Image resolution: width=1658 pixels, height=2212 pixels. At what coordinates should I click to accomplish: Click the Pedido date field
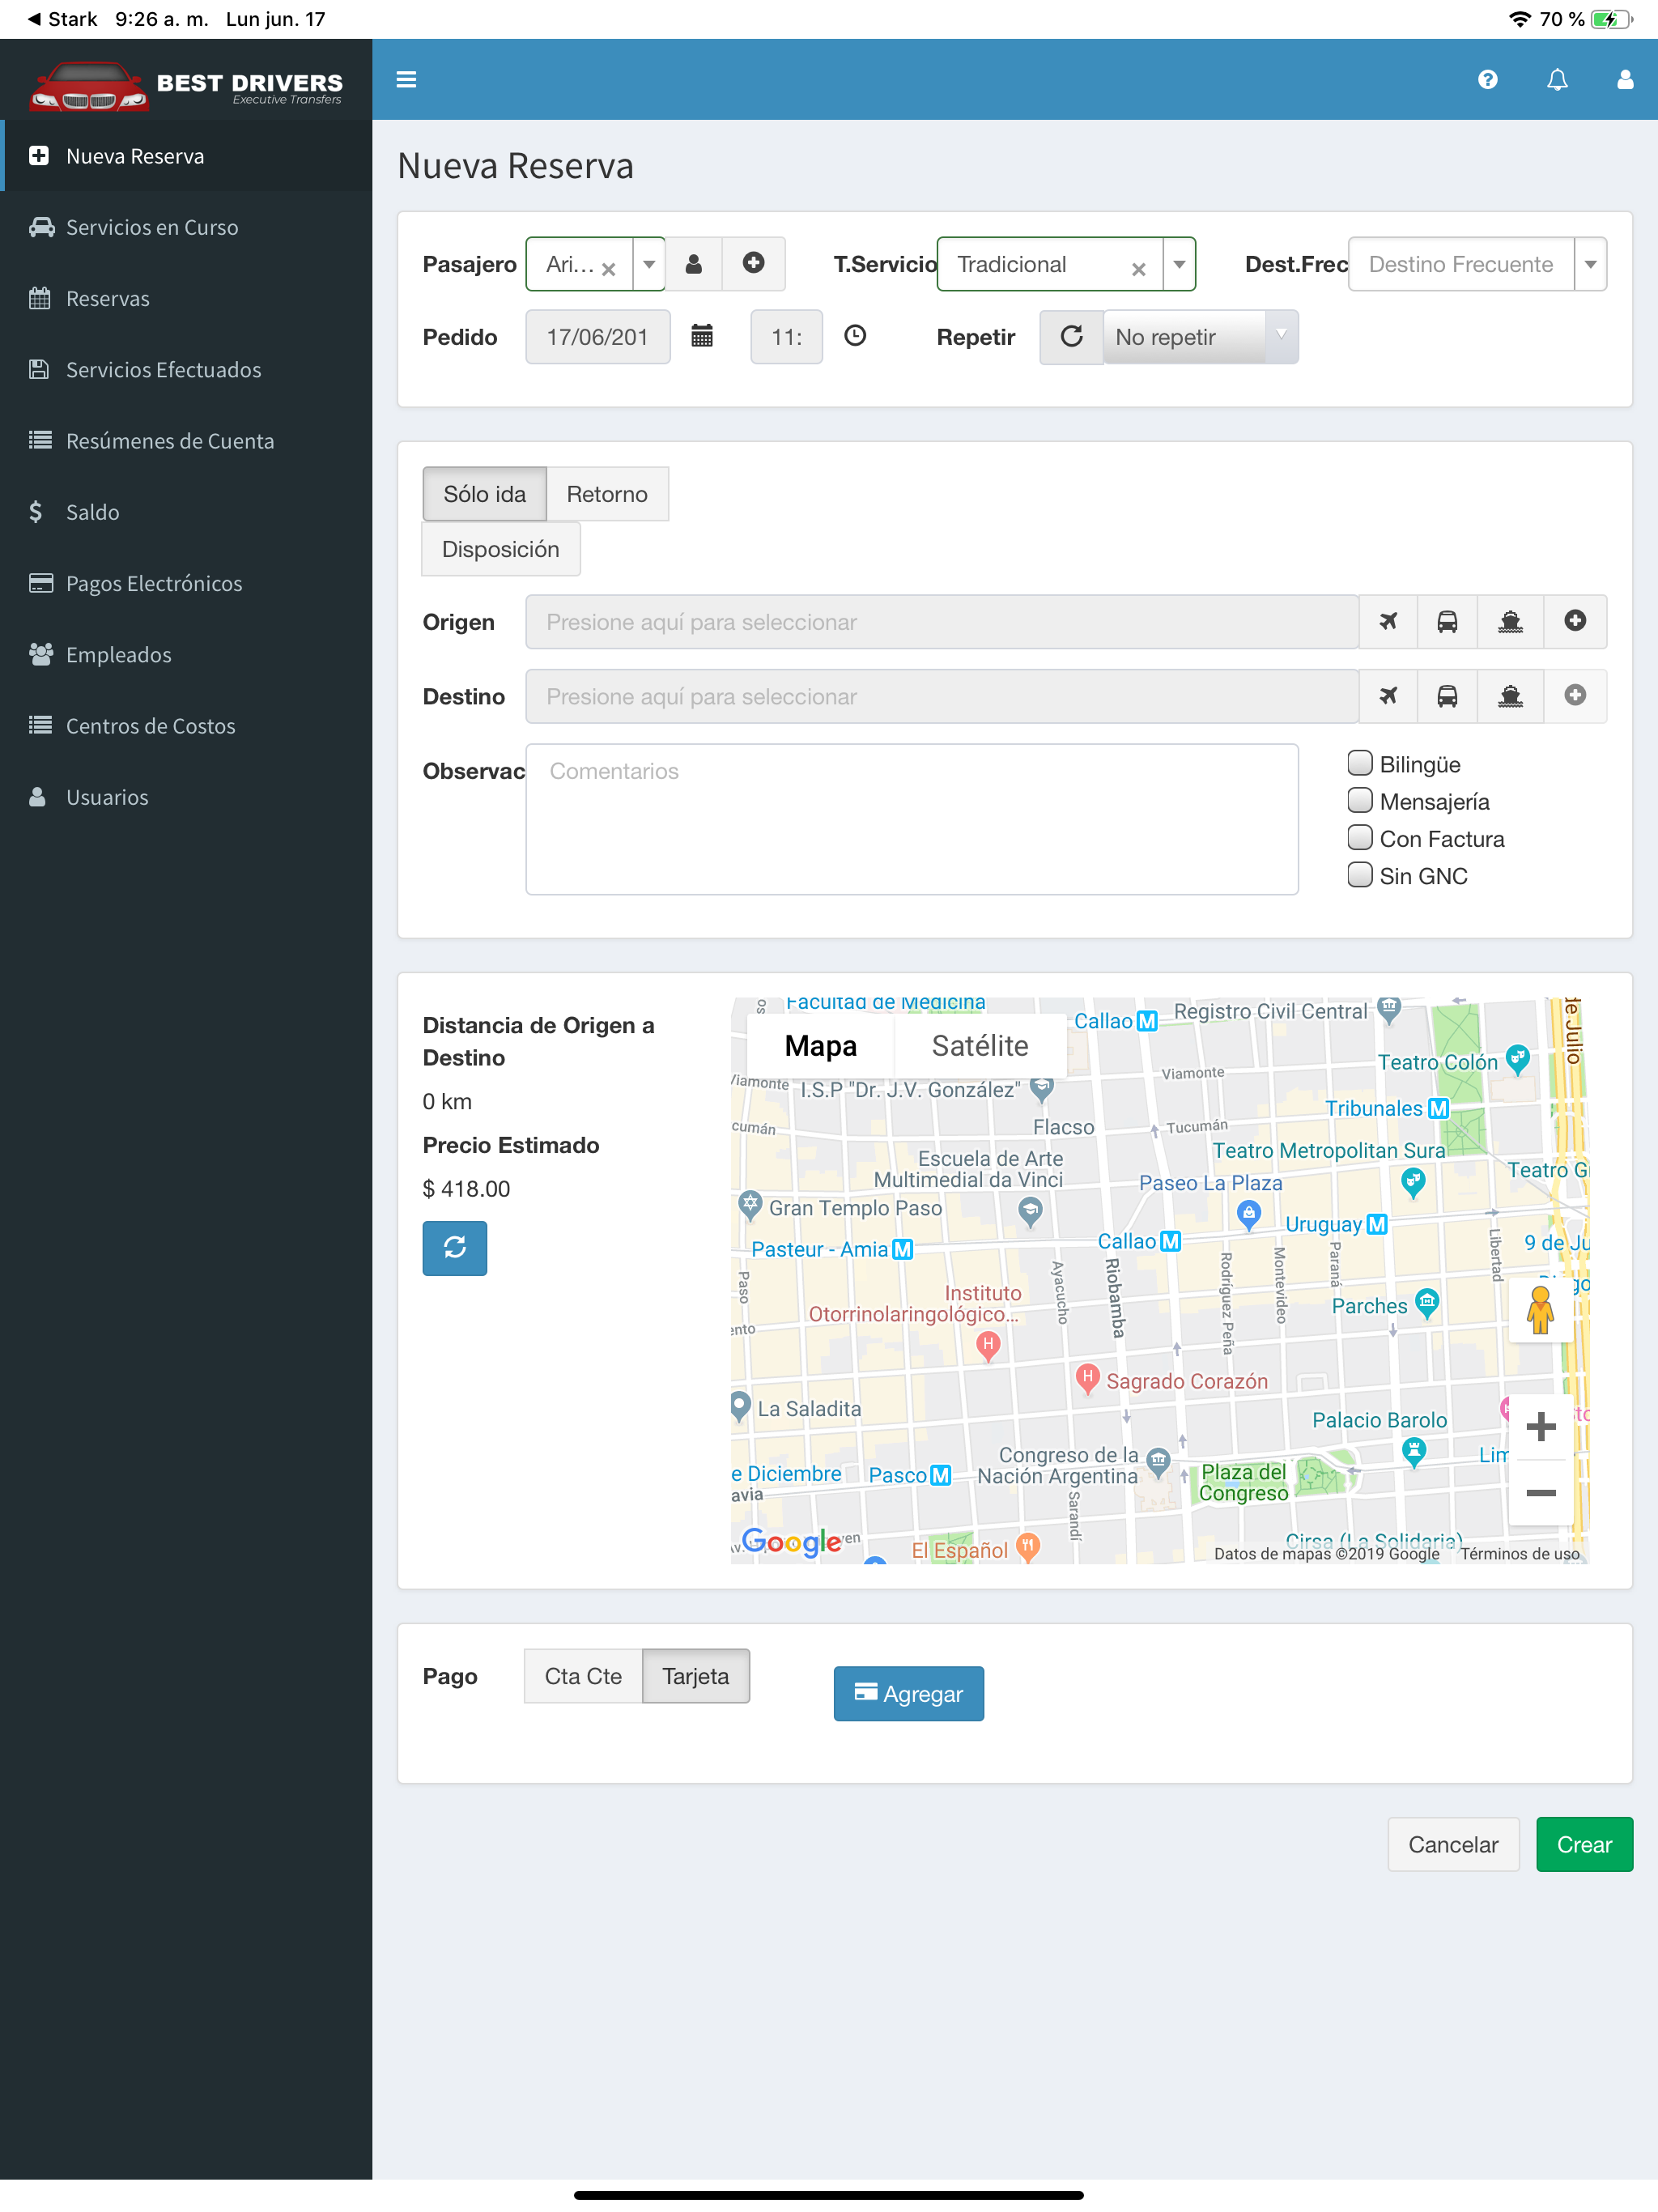[598, 337]
